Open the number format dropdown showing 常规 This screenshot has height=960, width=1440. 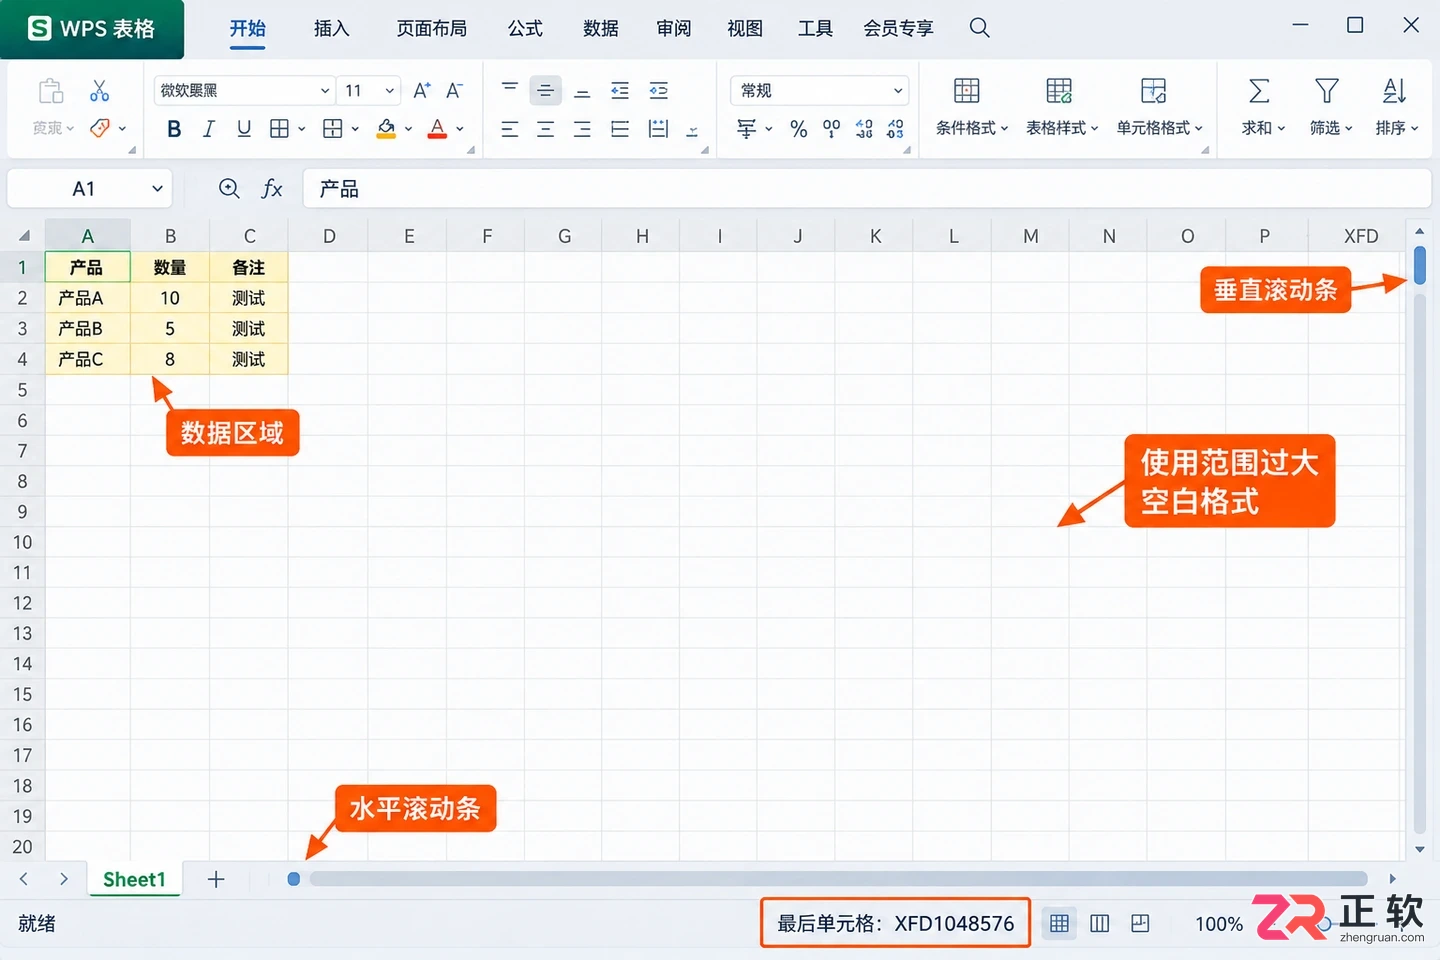[x=819, y=90]
